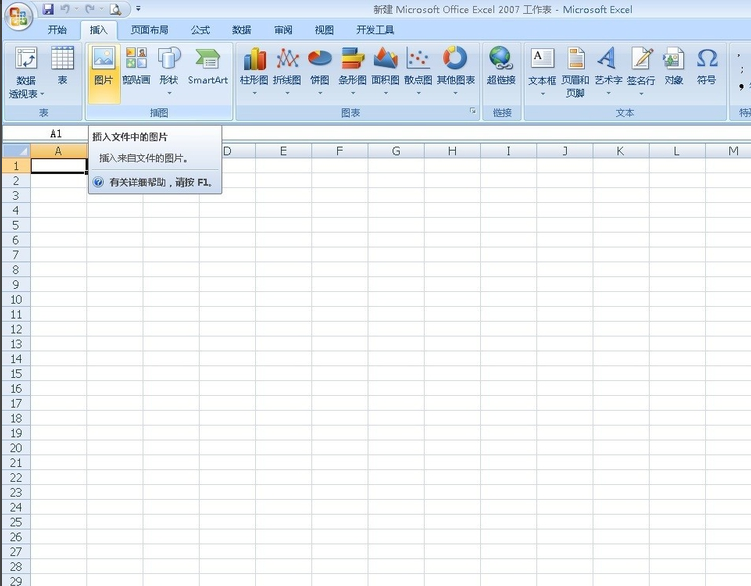Insert a SmartArt graphic
This screenshot has width=751, height=586.
[208, 66]
